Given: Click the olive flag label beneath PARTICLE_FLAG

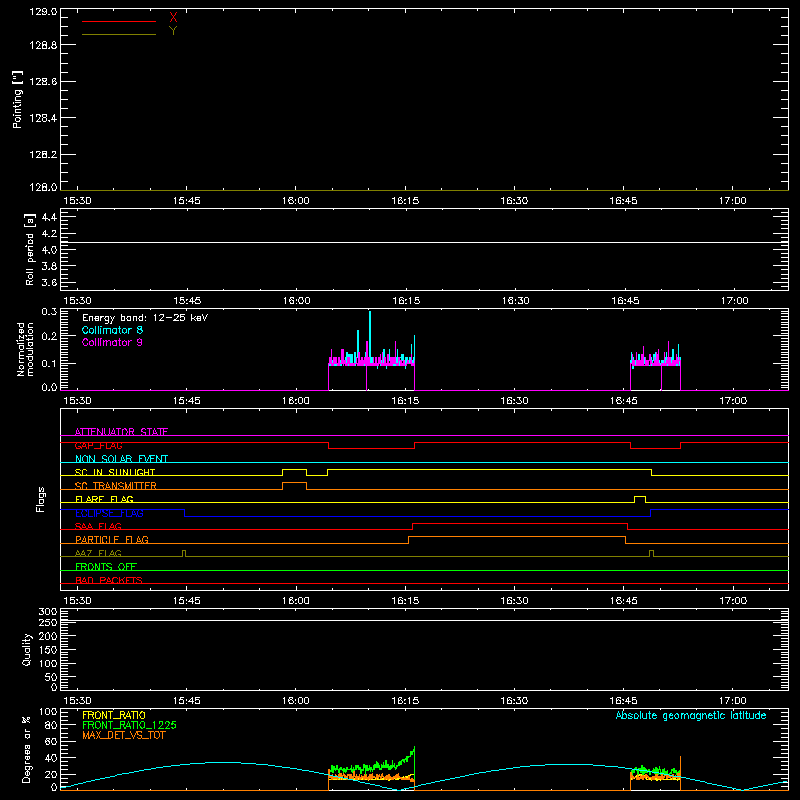Looking at the screenshot, I should pos(98,553).
